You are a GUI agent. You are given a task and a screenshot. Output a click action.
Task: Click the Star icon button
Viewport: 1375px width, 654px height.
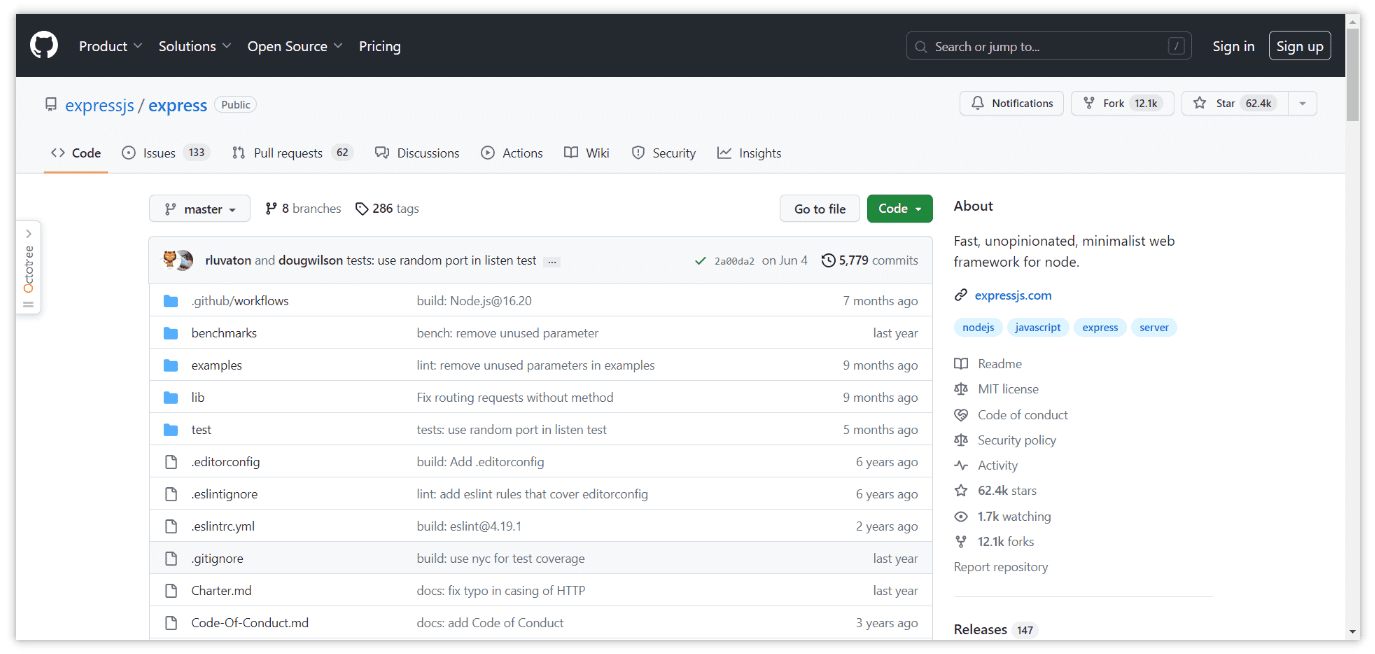pyautogui.click(x=1199, y=103)
